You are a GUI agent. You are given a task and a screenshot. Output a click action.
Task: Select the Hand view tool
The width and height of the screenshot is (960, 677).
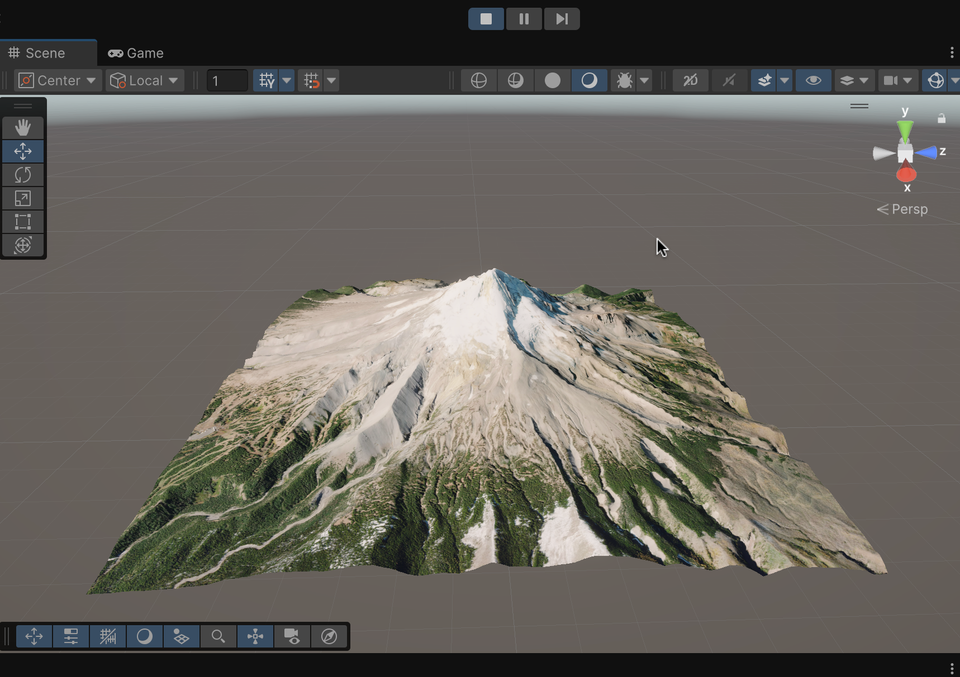pos(23,128)
